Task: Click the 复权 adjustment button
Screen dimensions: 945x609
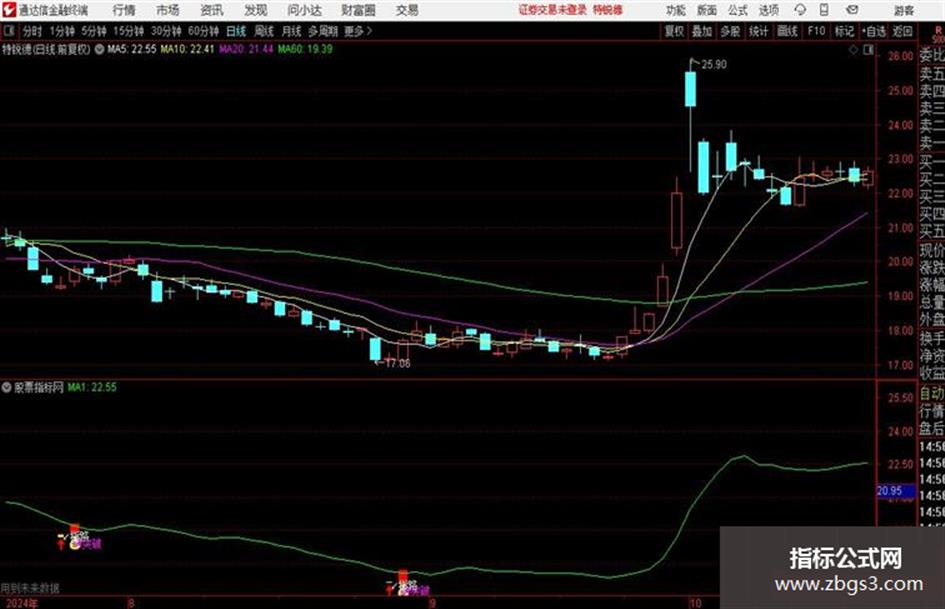Action: click(674, 31)
